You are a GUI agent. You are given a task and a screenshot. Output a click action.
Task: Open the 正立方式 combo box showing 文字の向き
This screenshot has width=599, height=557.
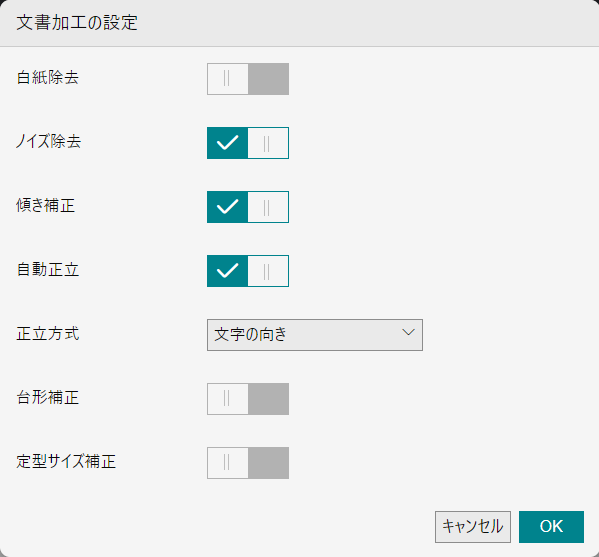pos(315,335)
